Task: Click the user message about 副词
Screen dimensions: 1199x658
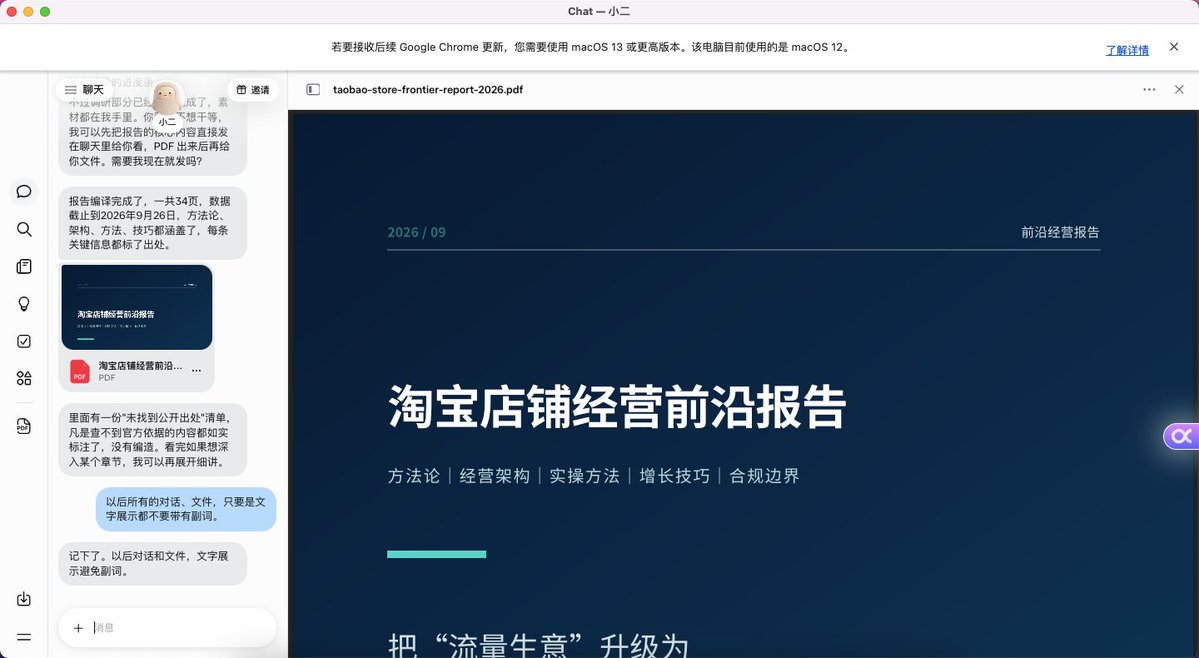Action: click(x=186, y=509)
